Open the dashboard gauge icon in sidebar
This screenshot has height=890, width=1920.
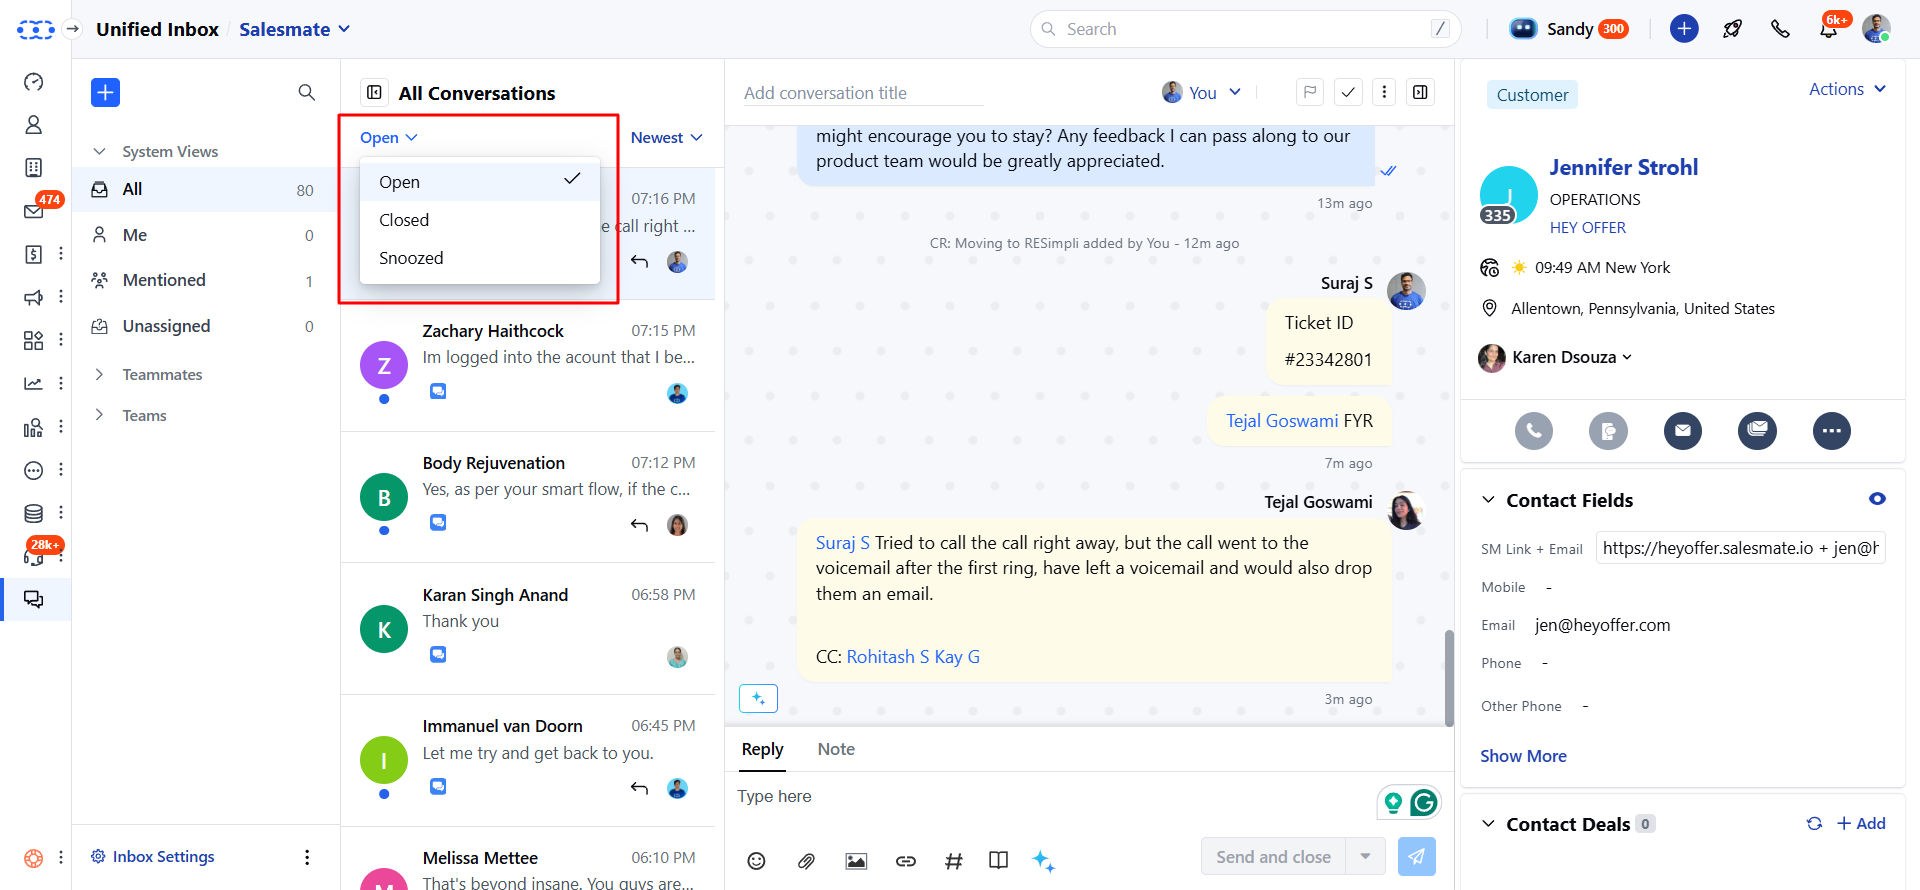click(33, 82)
